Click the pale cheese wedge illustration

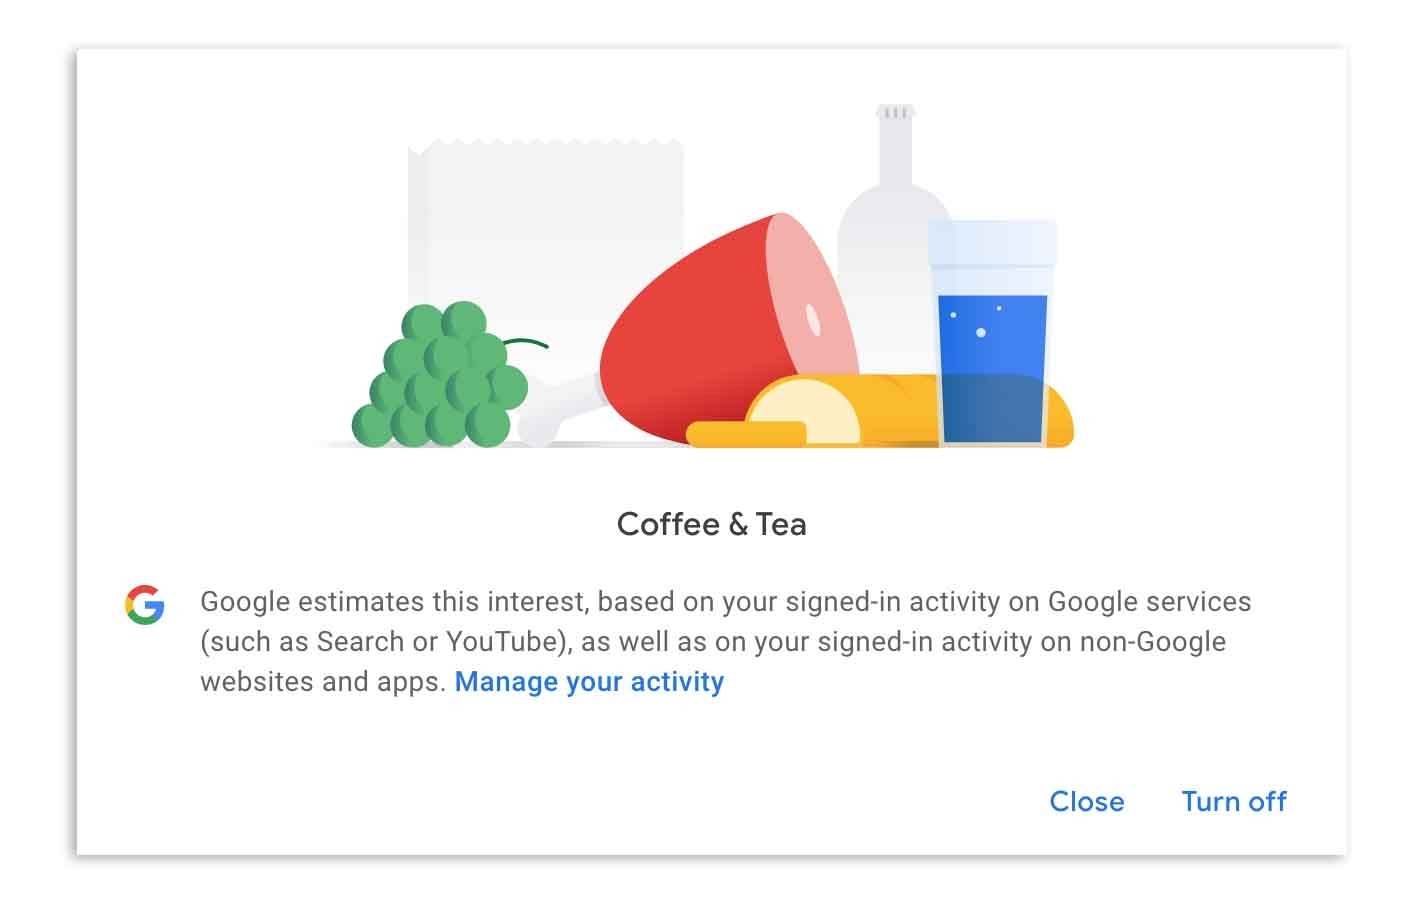(x=804, y=411)
